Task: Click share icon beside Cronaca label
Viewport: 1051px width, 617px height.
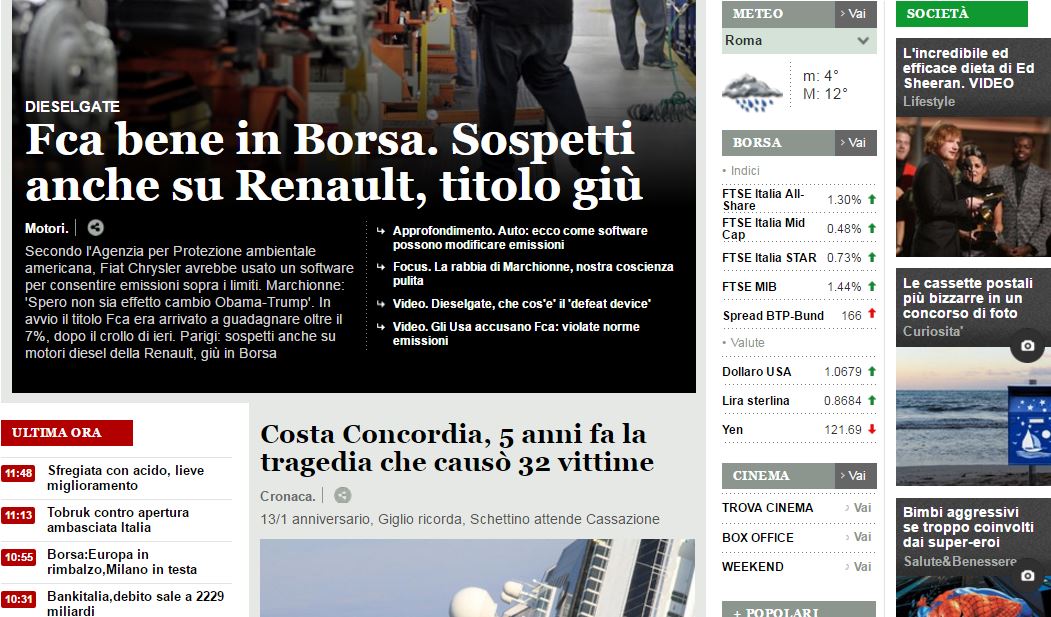Action: [x=343, y=495]
